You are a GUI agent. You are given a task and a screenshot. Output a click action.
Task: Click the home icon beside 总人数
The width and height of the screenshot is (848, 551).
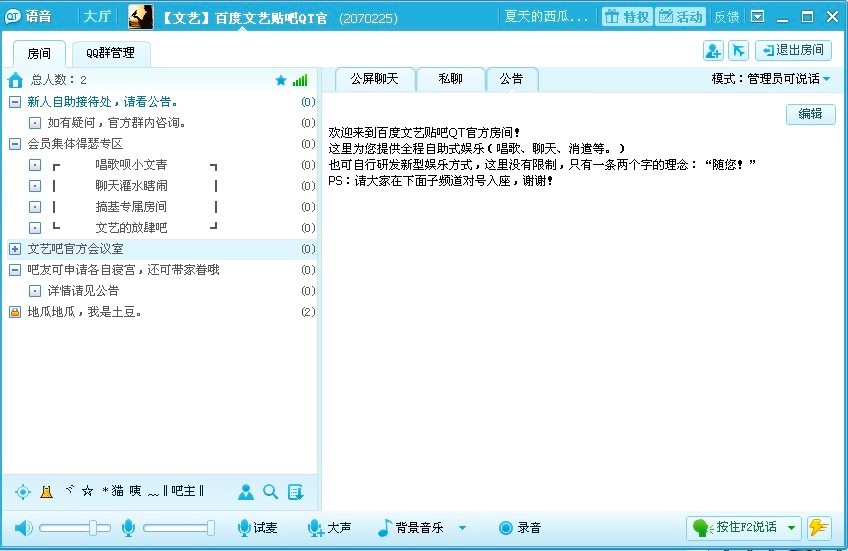tap(15, 80)
